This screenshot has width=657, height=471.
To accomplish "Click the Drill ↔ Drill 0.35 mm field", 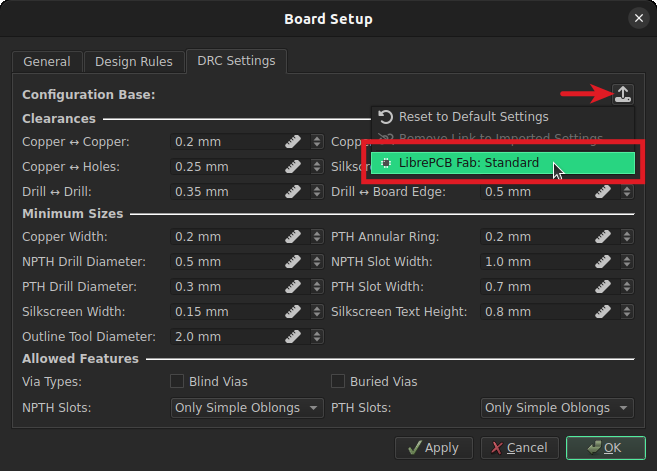I will (247, 192).
